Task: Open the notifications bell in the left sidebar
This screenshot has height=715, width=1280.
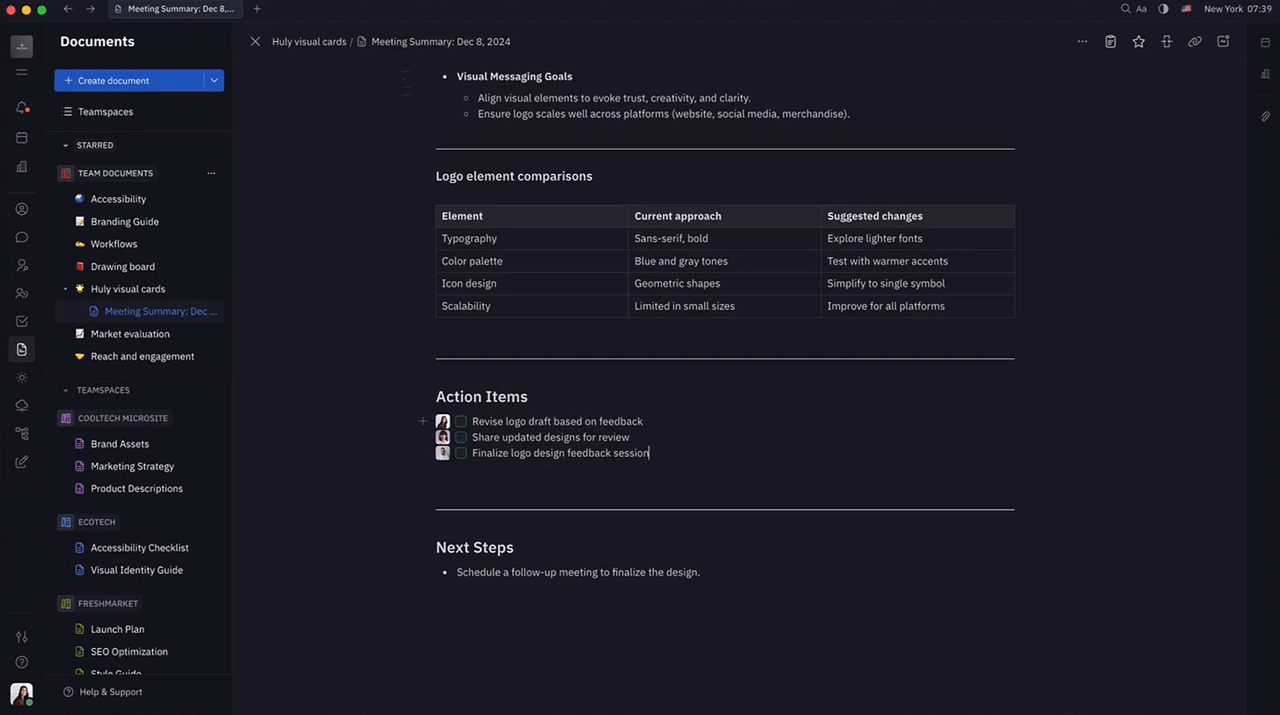Action: pyautogui.click(x=22, y=108)
